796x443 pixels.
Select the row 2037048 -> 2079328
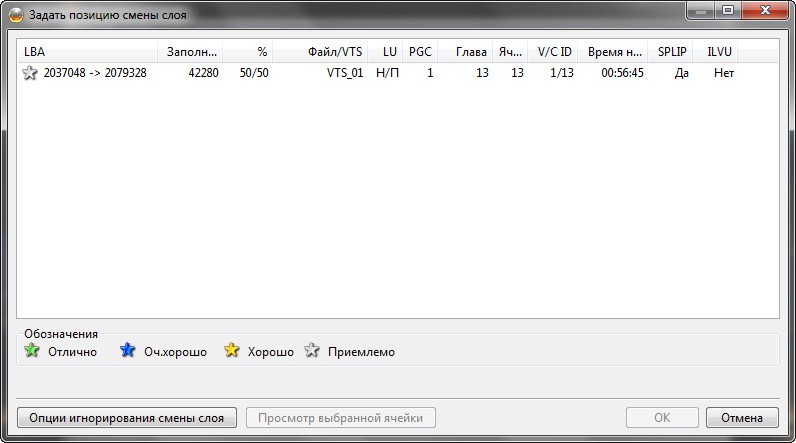[x=378, y=73]
